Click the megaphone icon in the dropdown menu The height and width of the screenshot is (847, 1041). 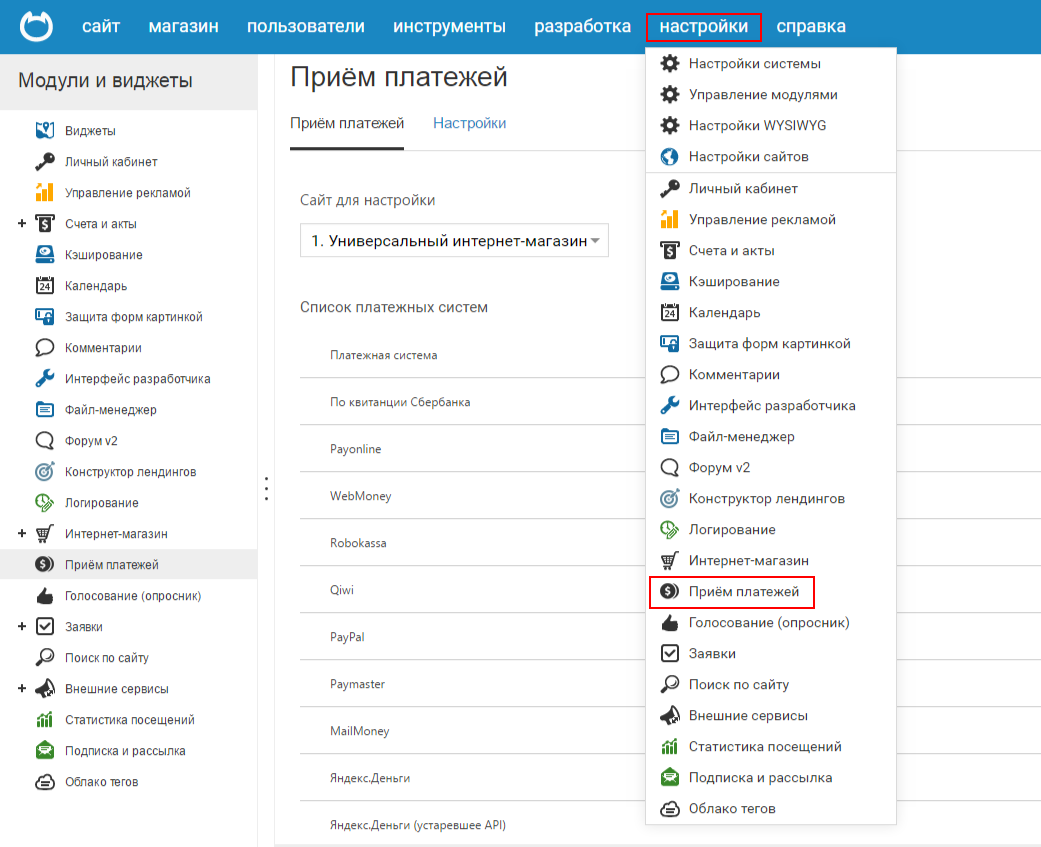tap(670, 715)
